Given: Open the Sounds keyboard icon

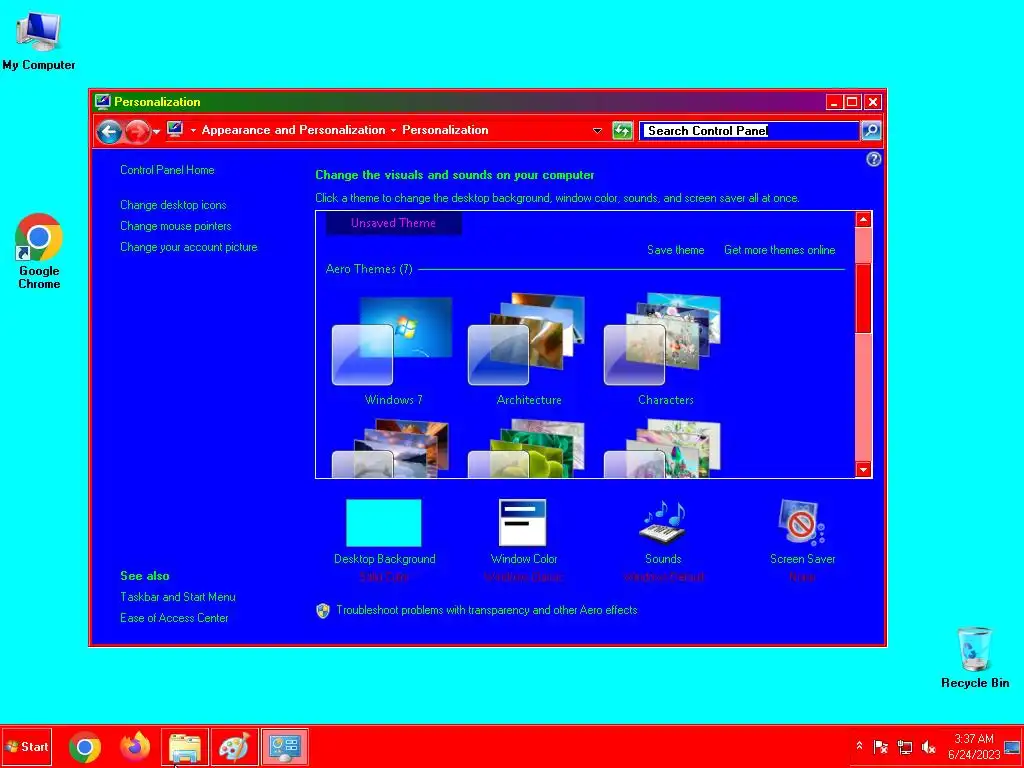Looking at the screenshot, I should pyautogui.click(x=663, y=522).
